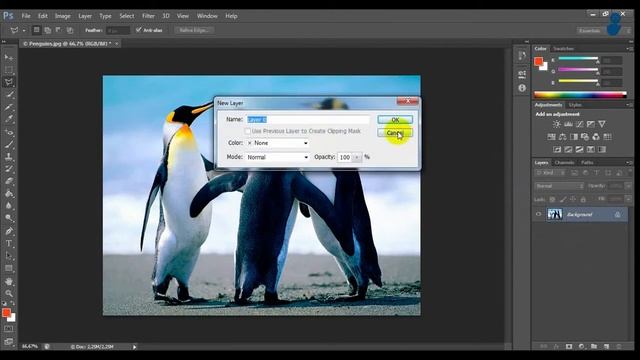Toggle Lock position icon
The image size is (640, 360).
tap(573, 199)
